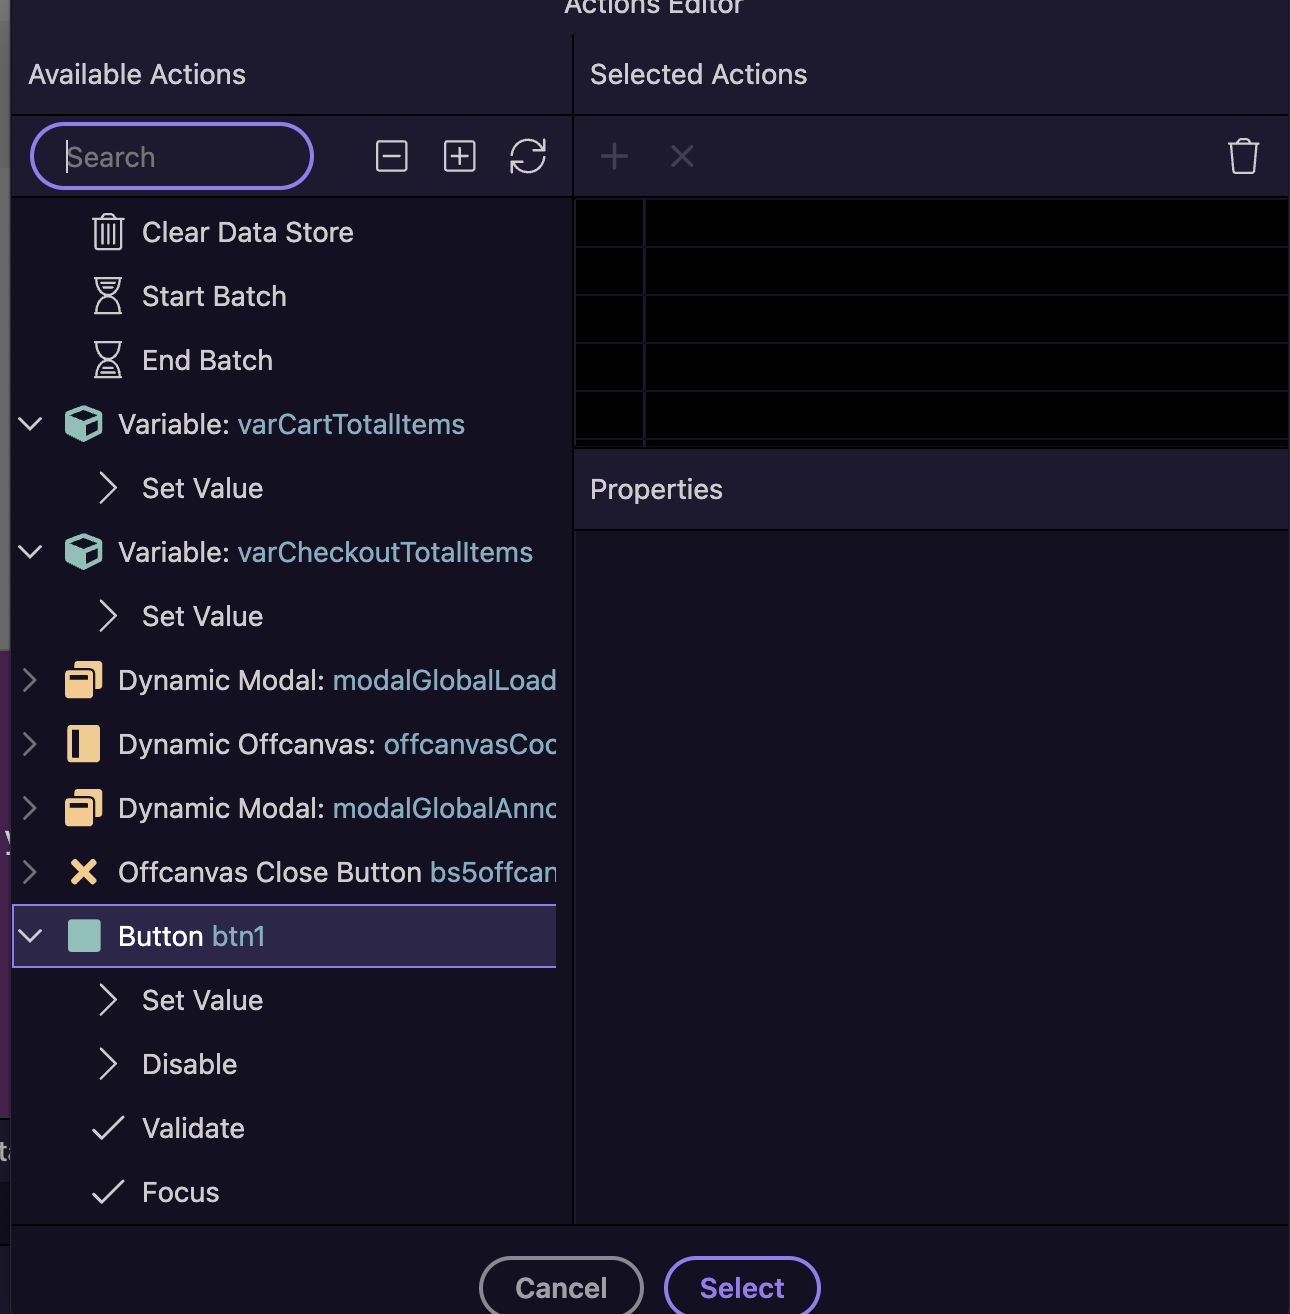Select the End Batch hourglass action
The image size is (1290, 1314).
click(x=207, y=360)
